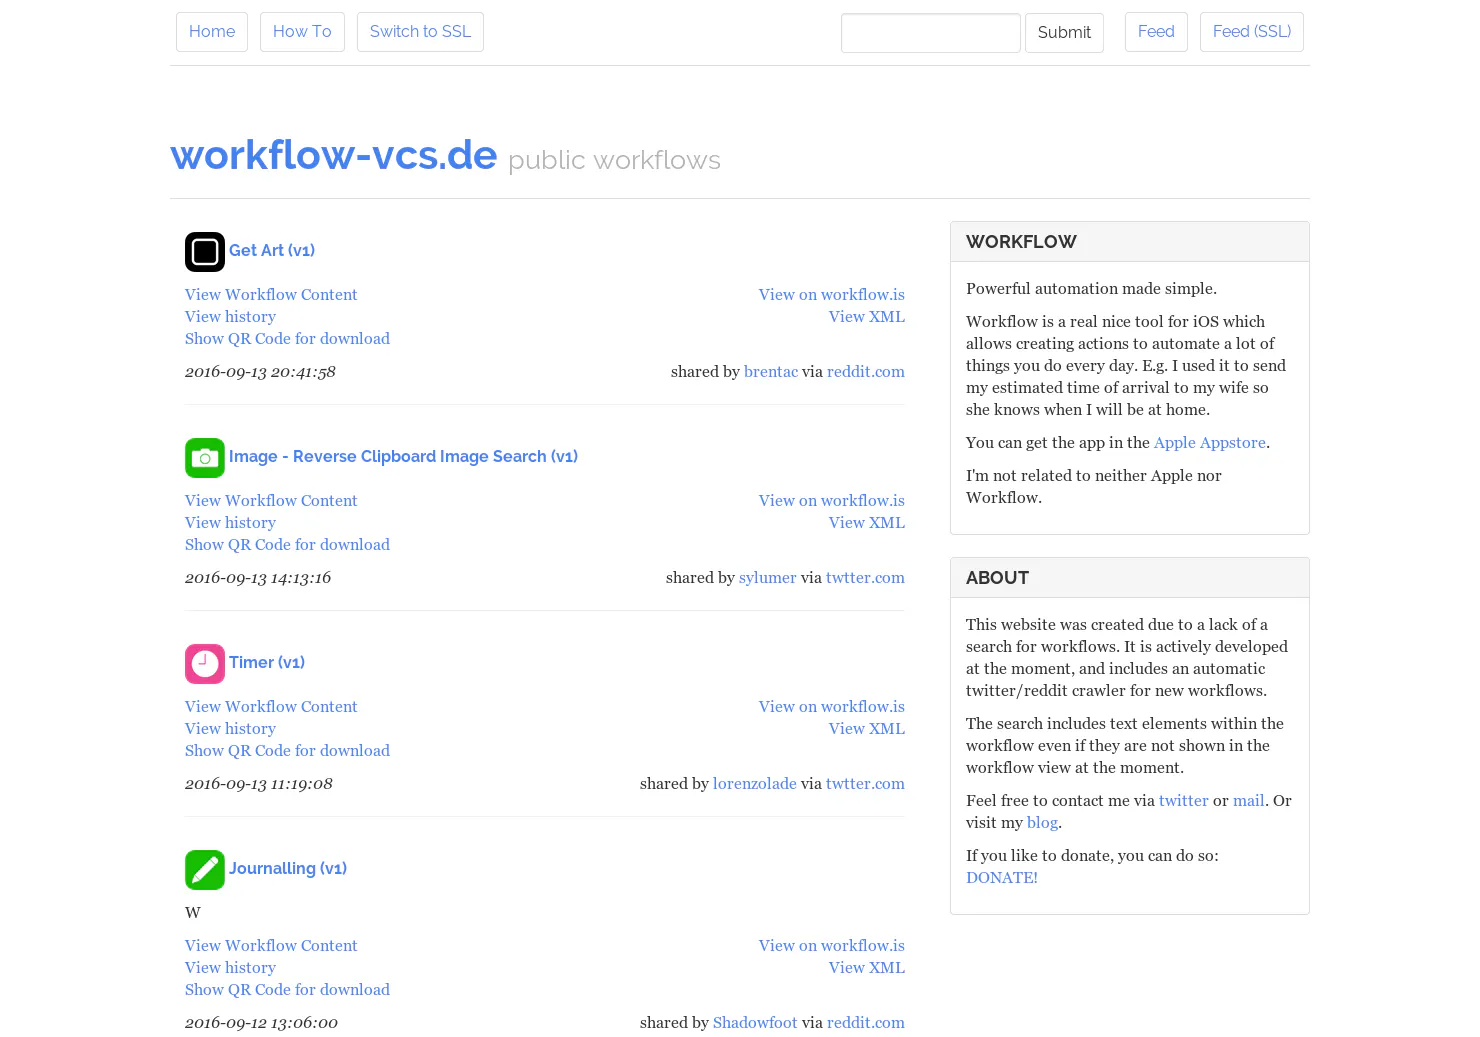Open user Shadowfoot's link
Viewport: 1480px width, 1037px height.
(x=755, y=1022)
